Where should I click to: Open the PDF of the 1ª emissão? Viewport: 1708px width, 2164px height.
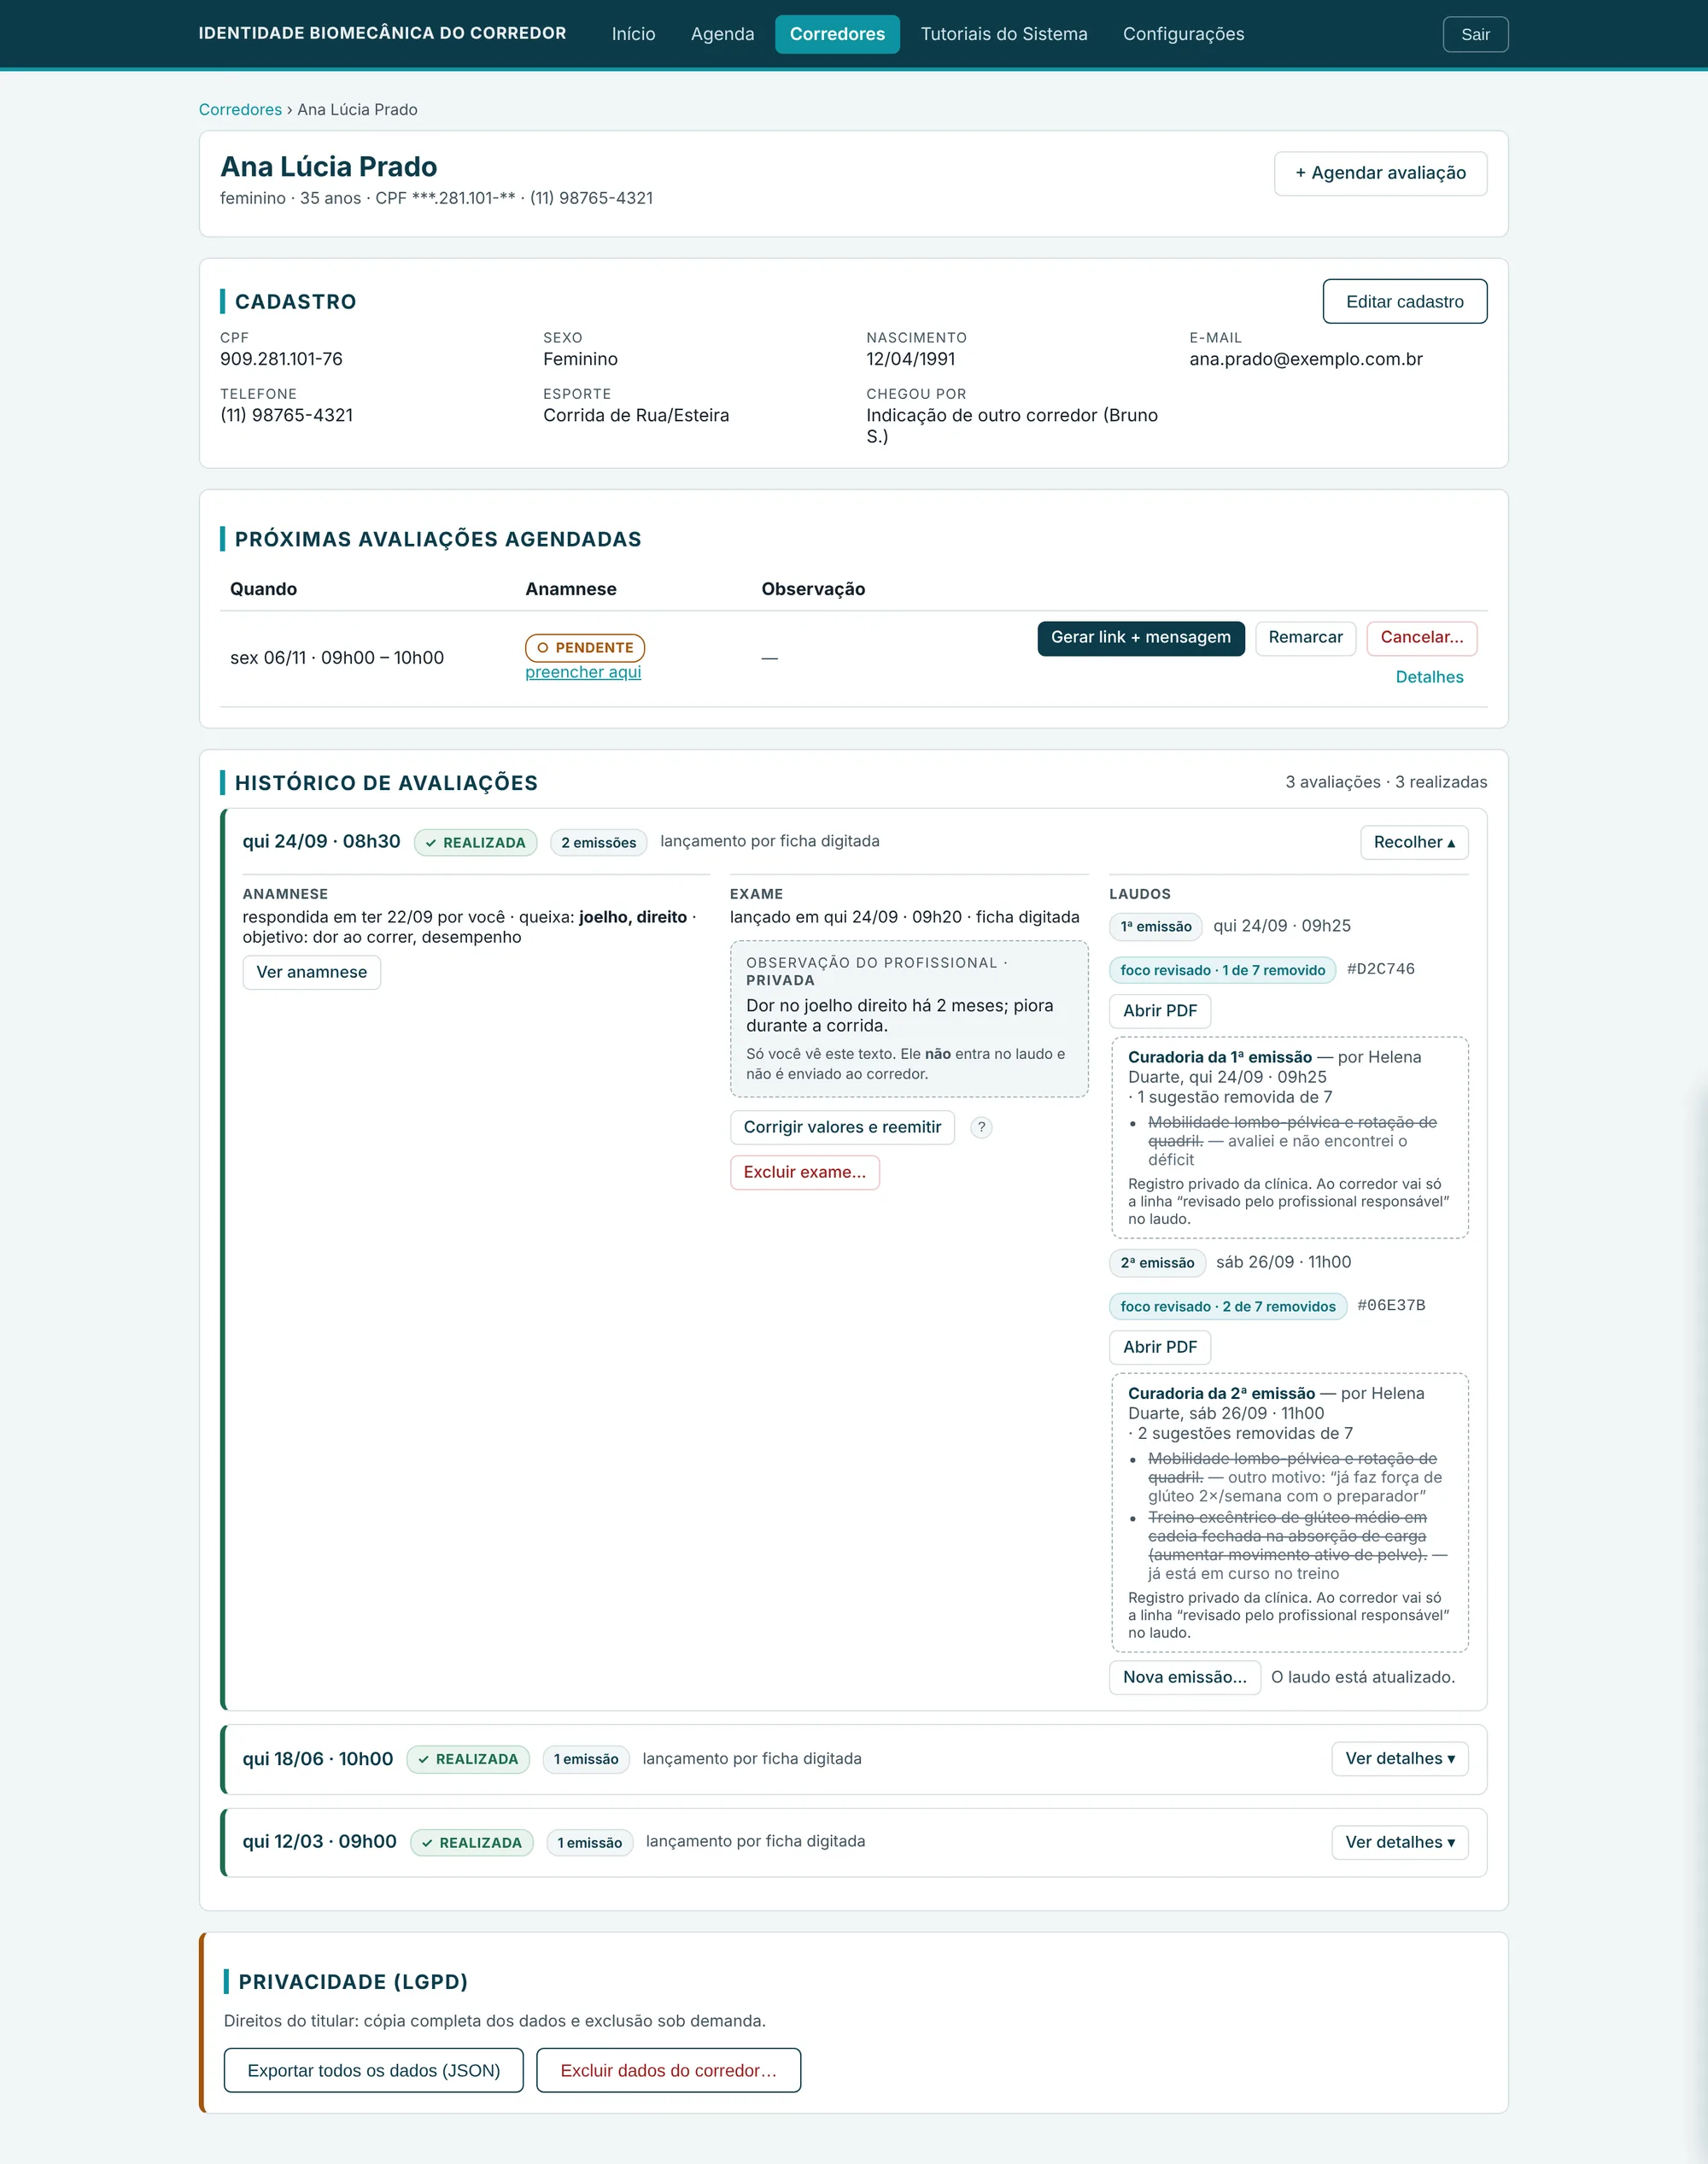tap(1159, 1011)
